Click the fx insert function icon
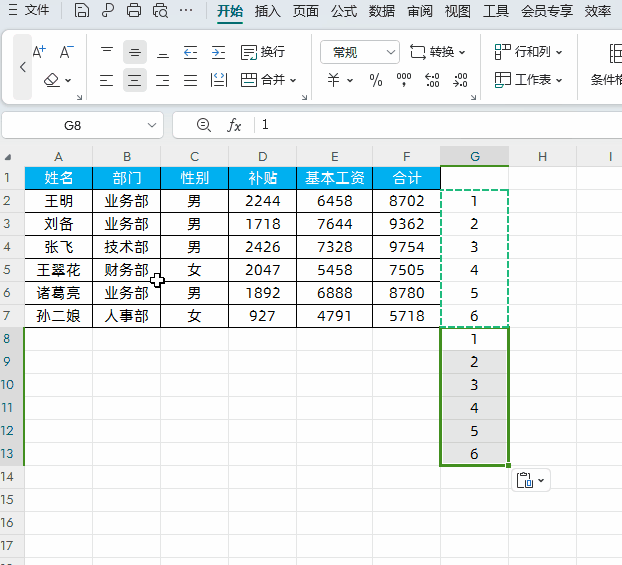 (x=235, y=125)
